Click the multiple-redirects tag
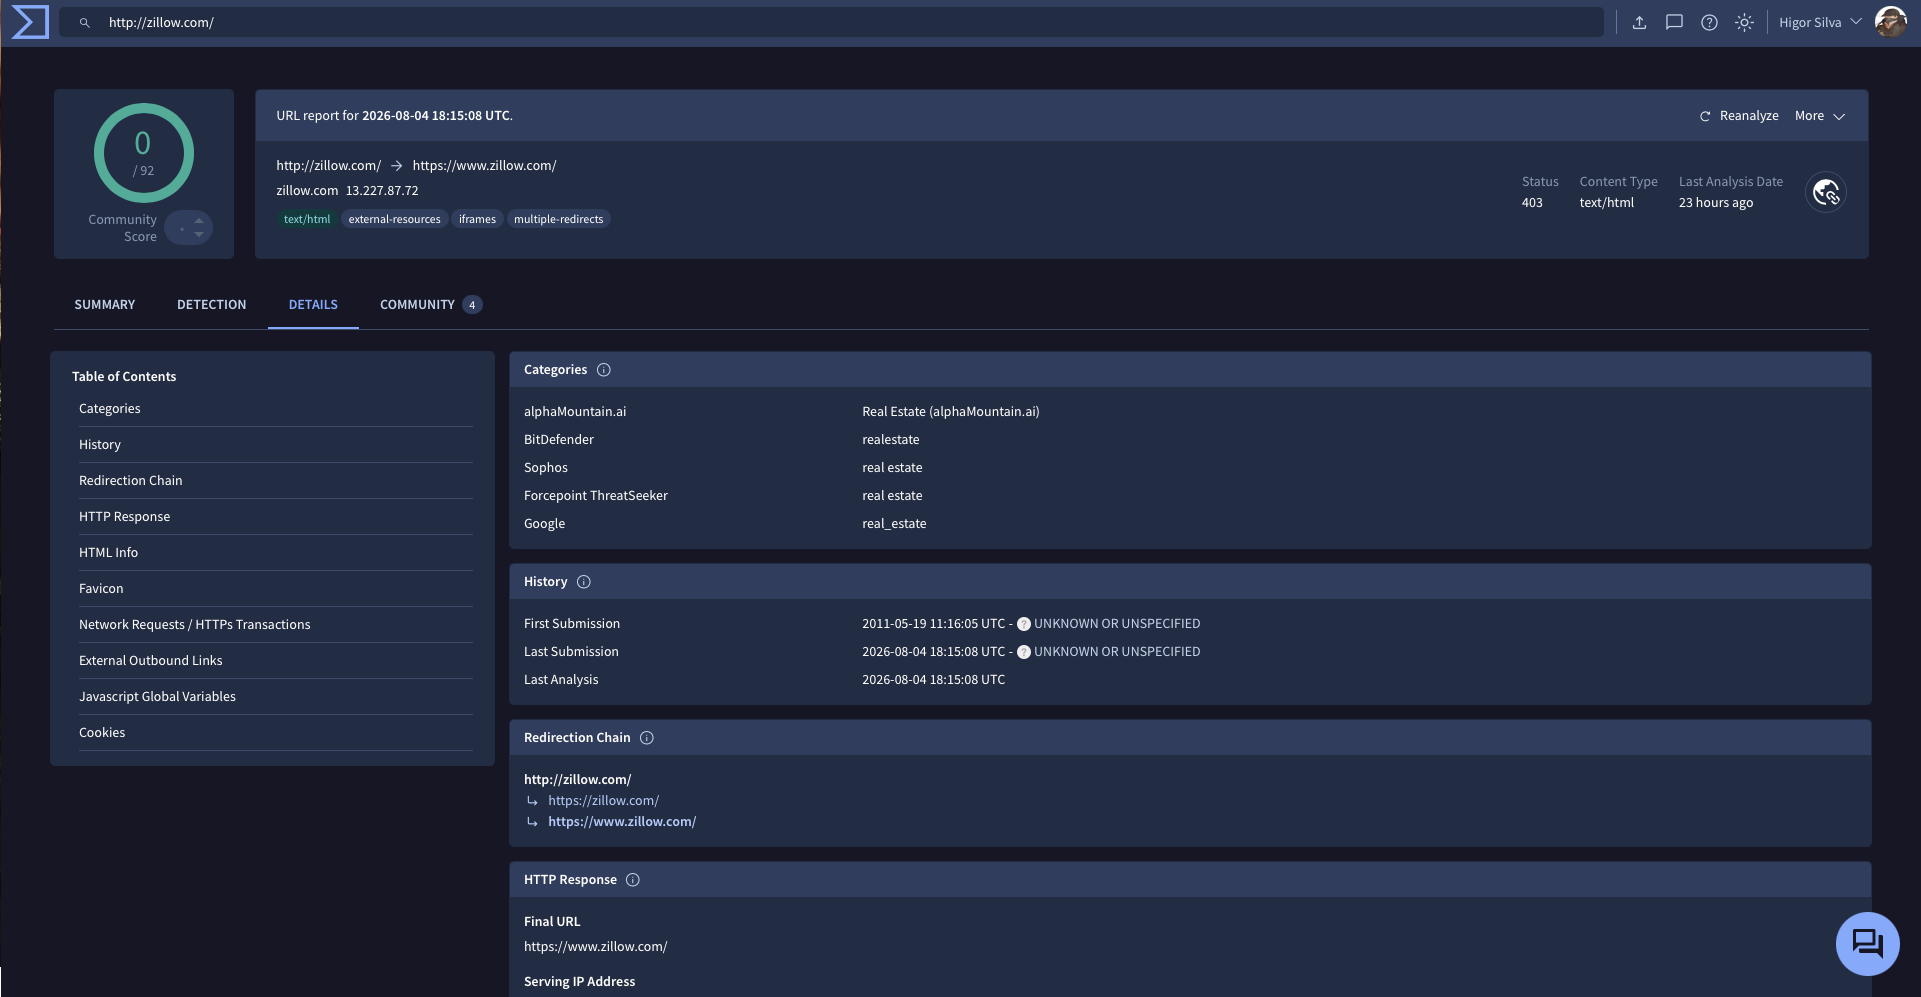 tap(559, 219)
